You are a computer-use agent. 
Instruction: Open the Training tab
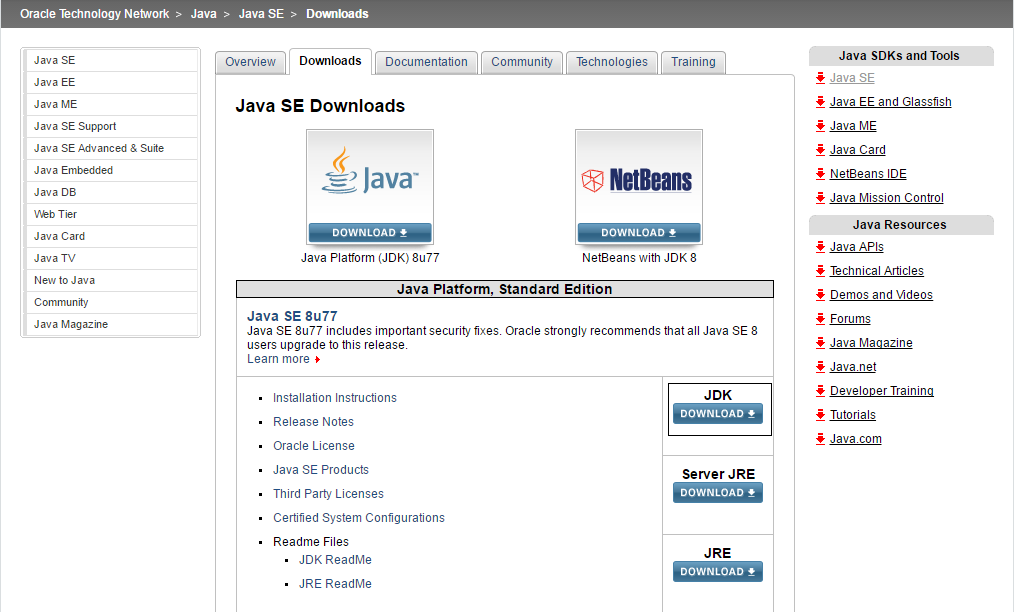(x=693, y=62)
